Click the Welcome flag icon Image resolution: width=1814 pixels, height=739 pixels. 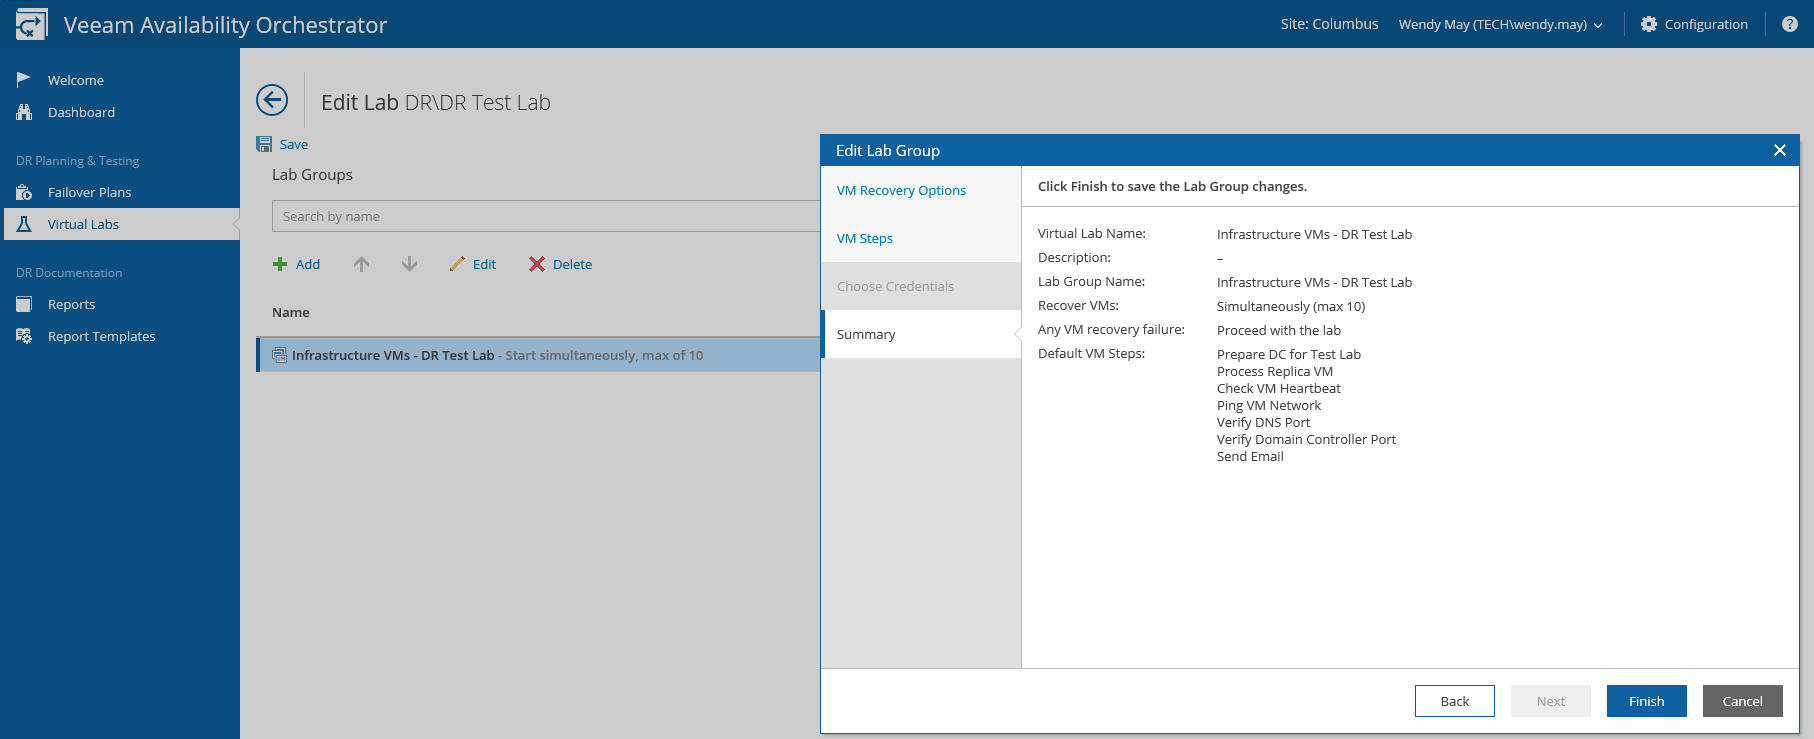[24, 80]
